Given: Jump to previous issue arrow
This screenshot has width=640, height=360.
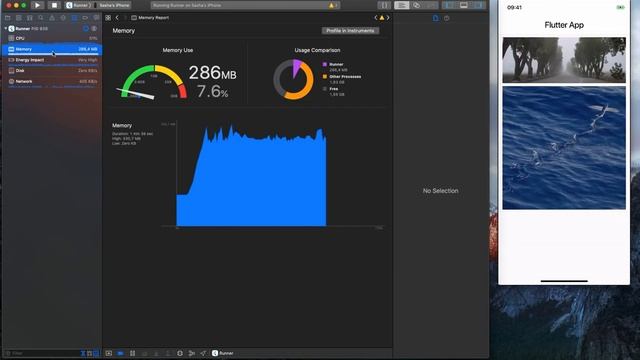Looking at the screenshot, I should pos(376,18).
